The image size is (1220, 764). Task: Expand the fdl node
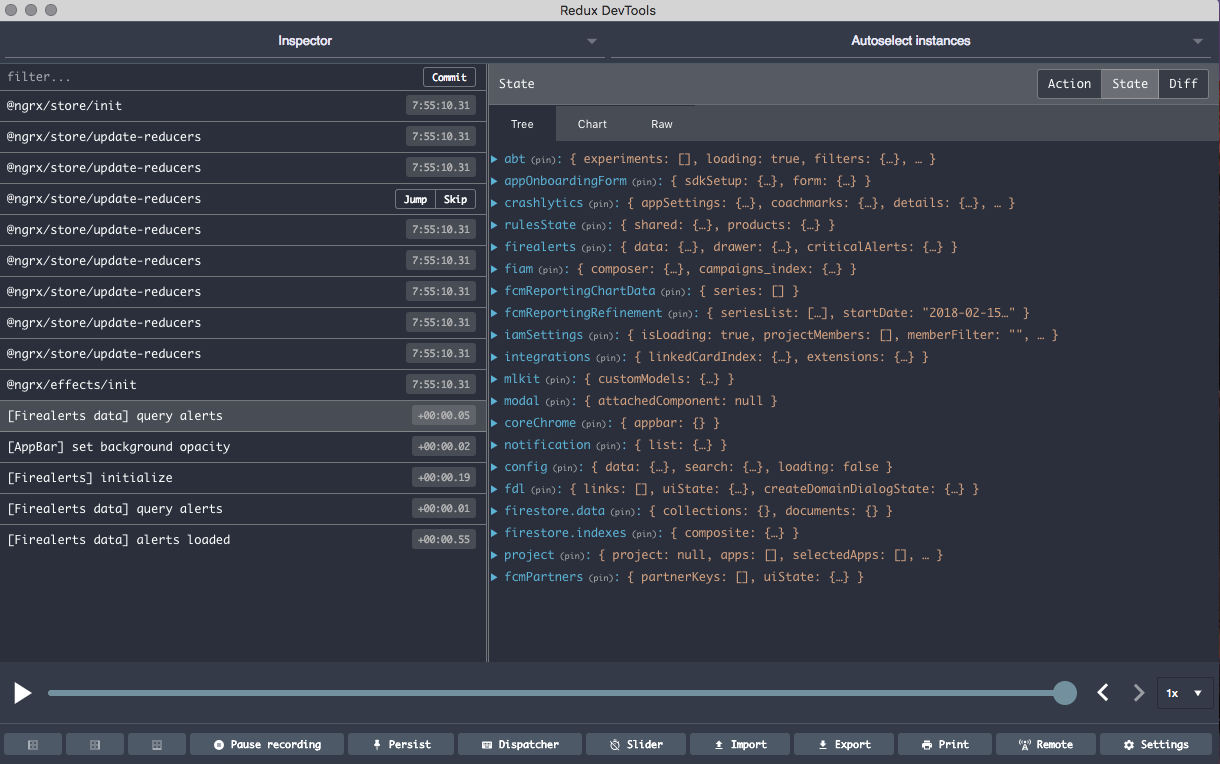point(495,489)
